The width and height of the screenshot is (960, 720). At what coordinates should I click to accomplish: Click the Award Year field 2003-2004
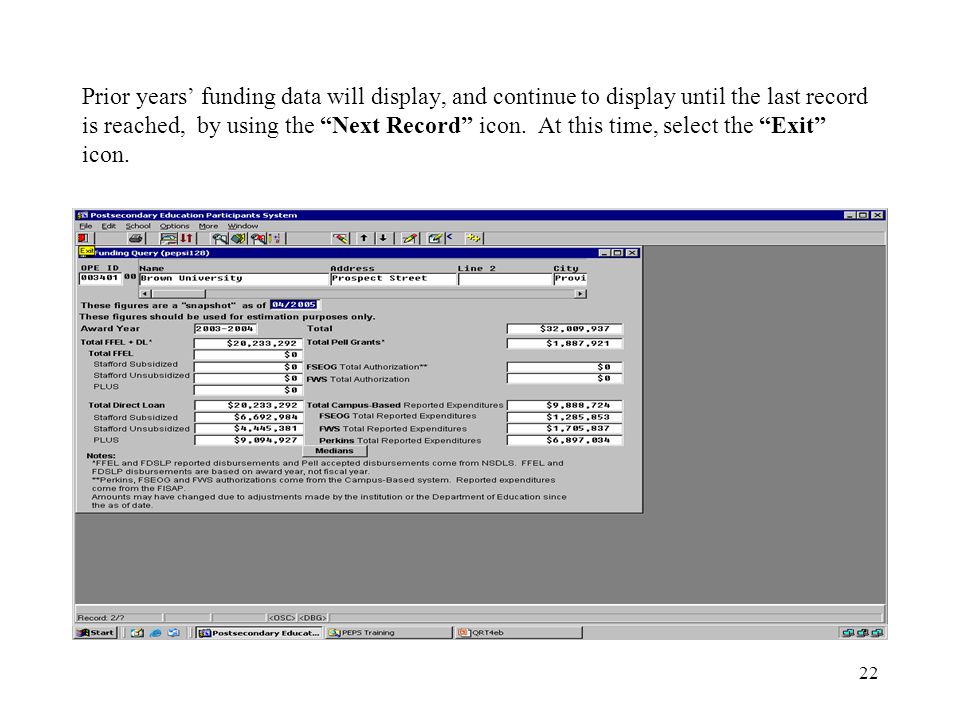click(225, 329)
